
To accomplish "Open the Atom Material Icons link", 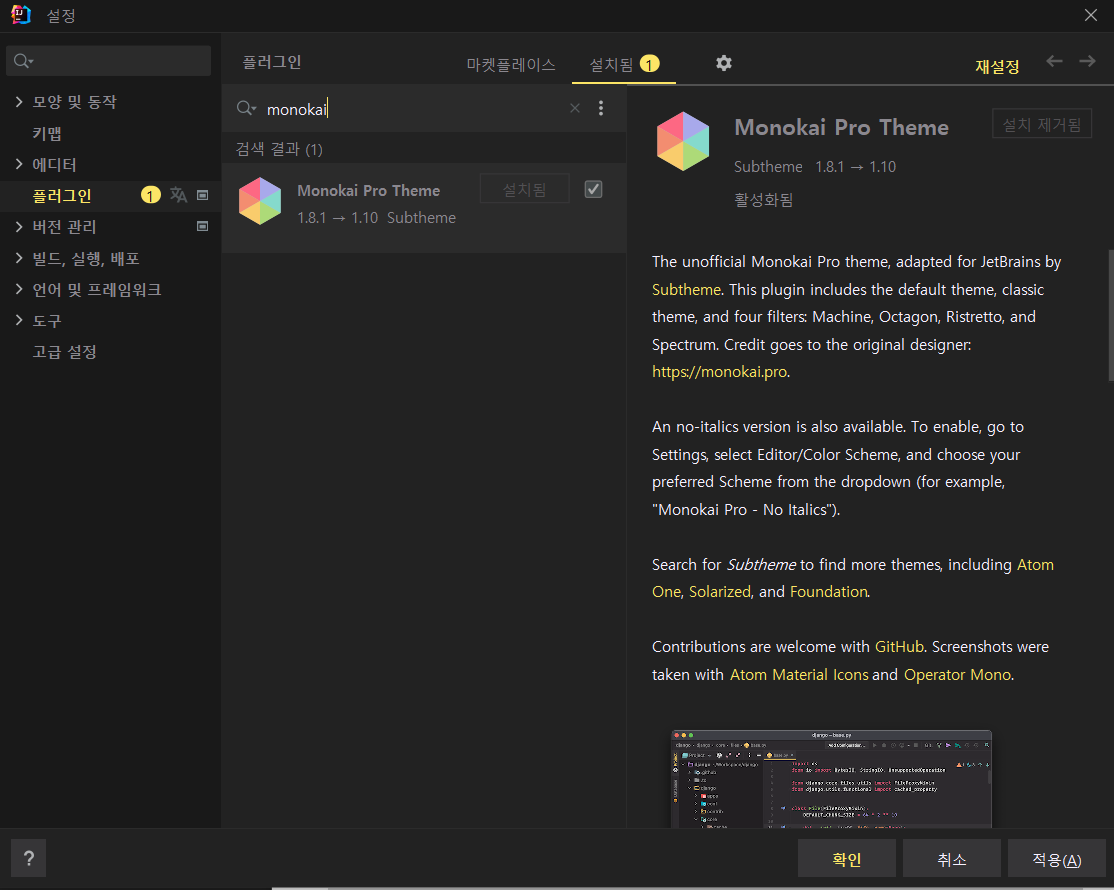I will tap(799, 675).
